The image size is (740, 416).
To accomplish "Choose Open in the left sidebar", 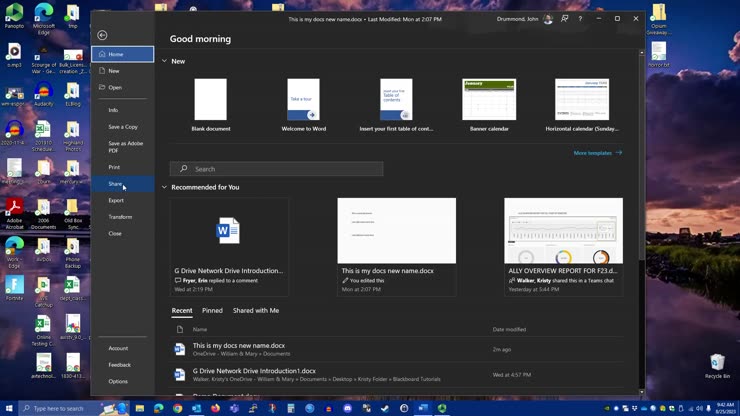I will (x=123, y=87).
